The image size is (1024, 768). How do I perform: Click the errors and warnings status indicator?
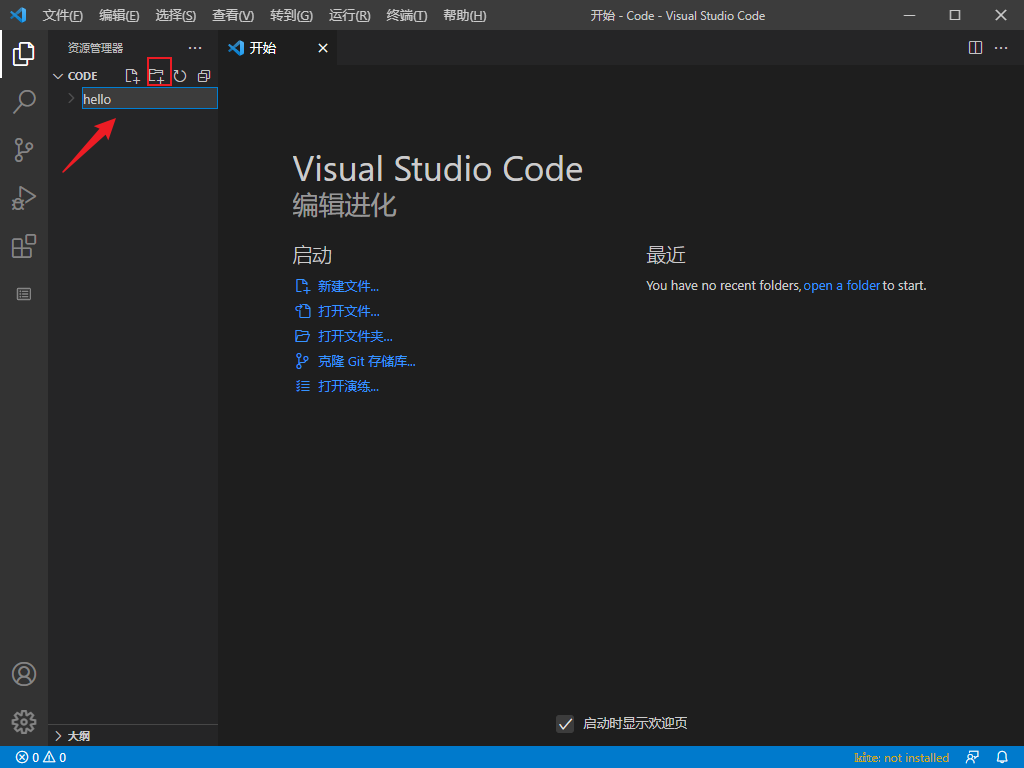coord(41,758)
